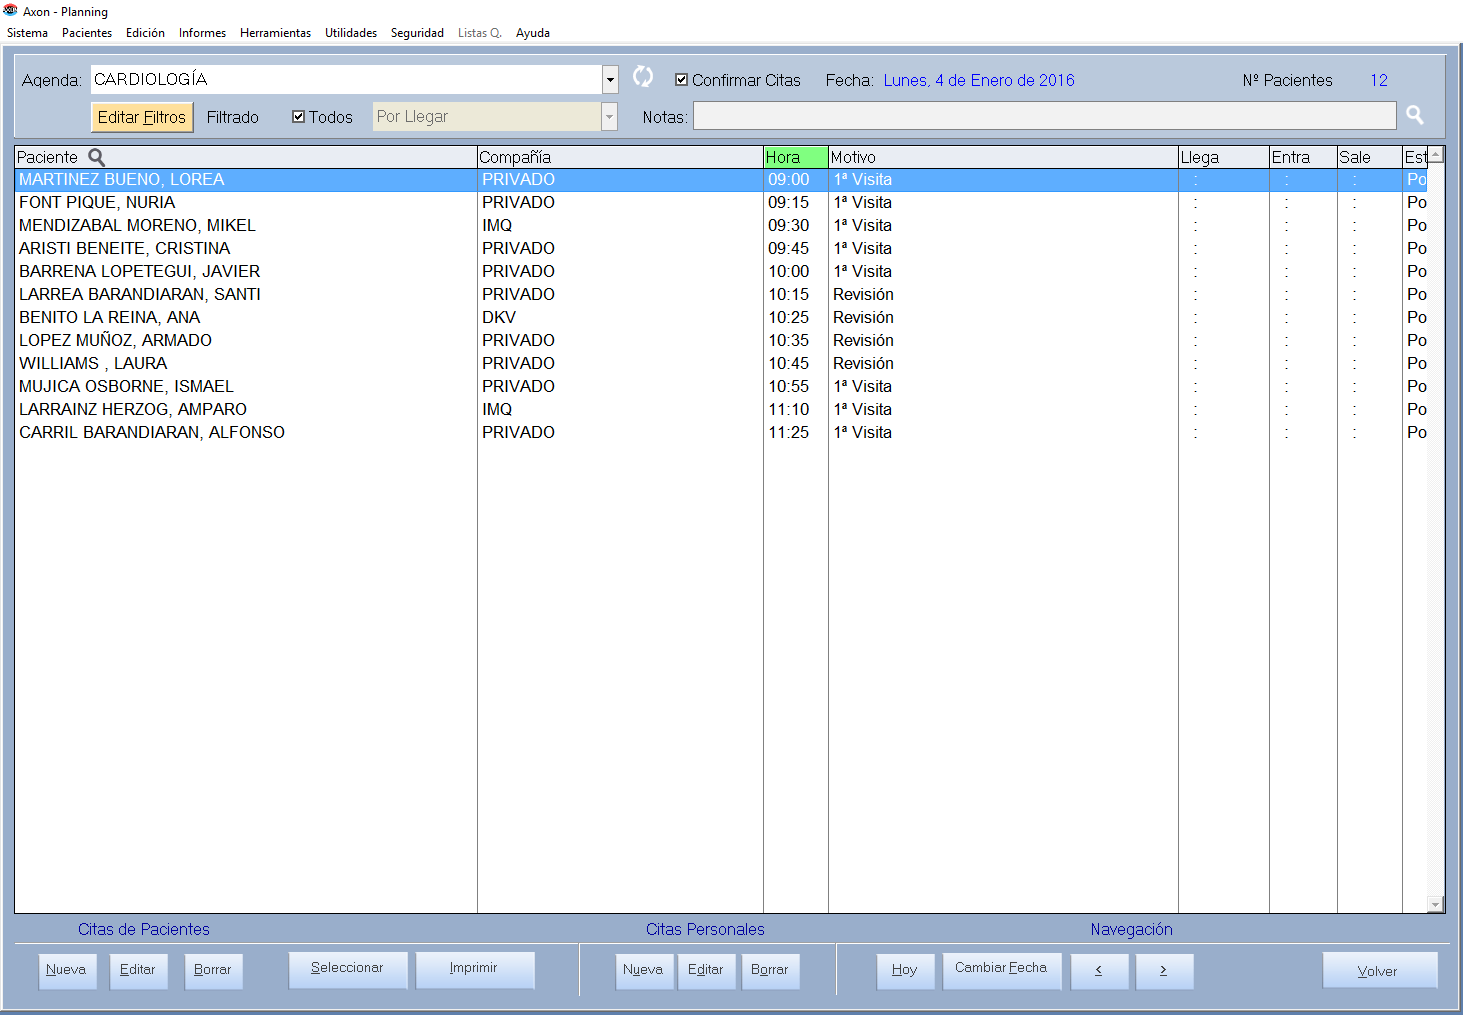Go to next day arrow button

coord(1164,971)
